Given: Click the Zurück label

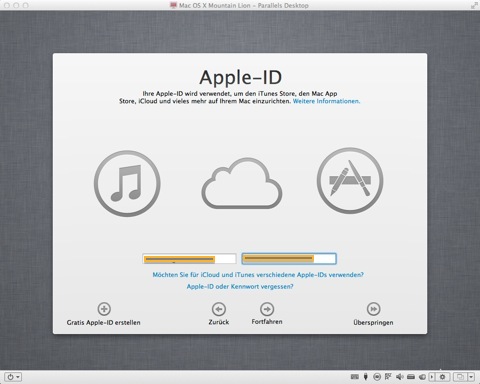Looking at the screenshot, I should pyautogui.click(x=219, y=322).
